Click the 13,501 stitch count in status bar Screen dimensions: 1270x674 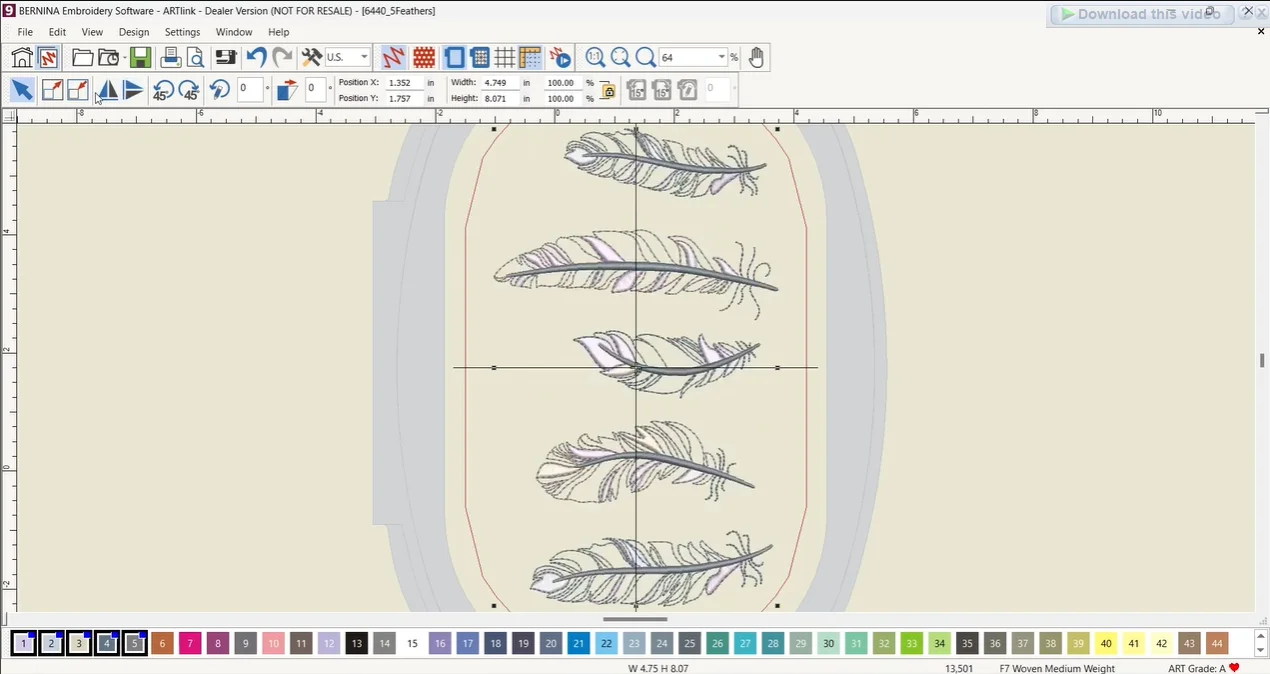[959, 668]
